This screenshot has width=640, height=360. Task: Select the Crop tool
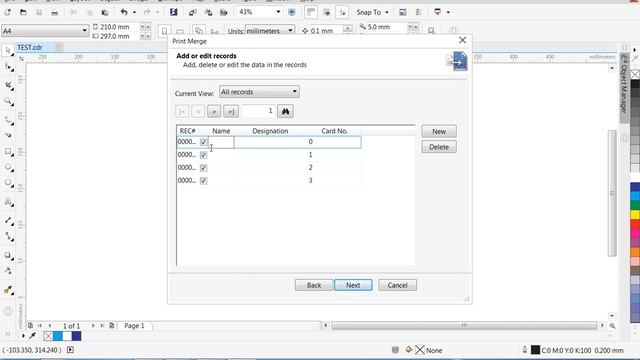[x=8, y=84]
